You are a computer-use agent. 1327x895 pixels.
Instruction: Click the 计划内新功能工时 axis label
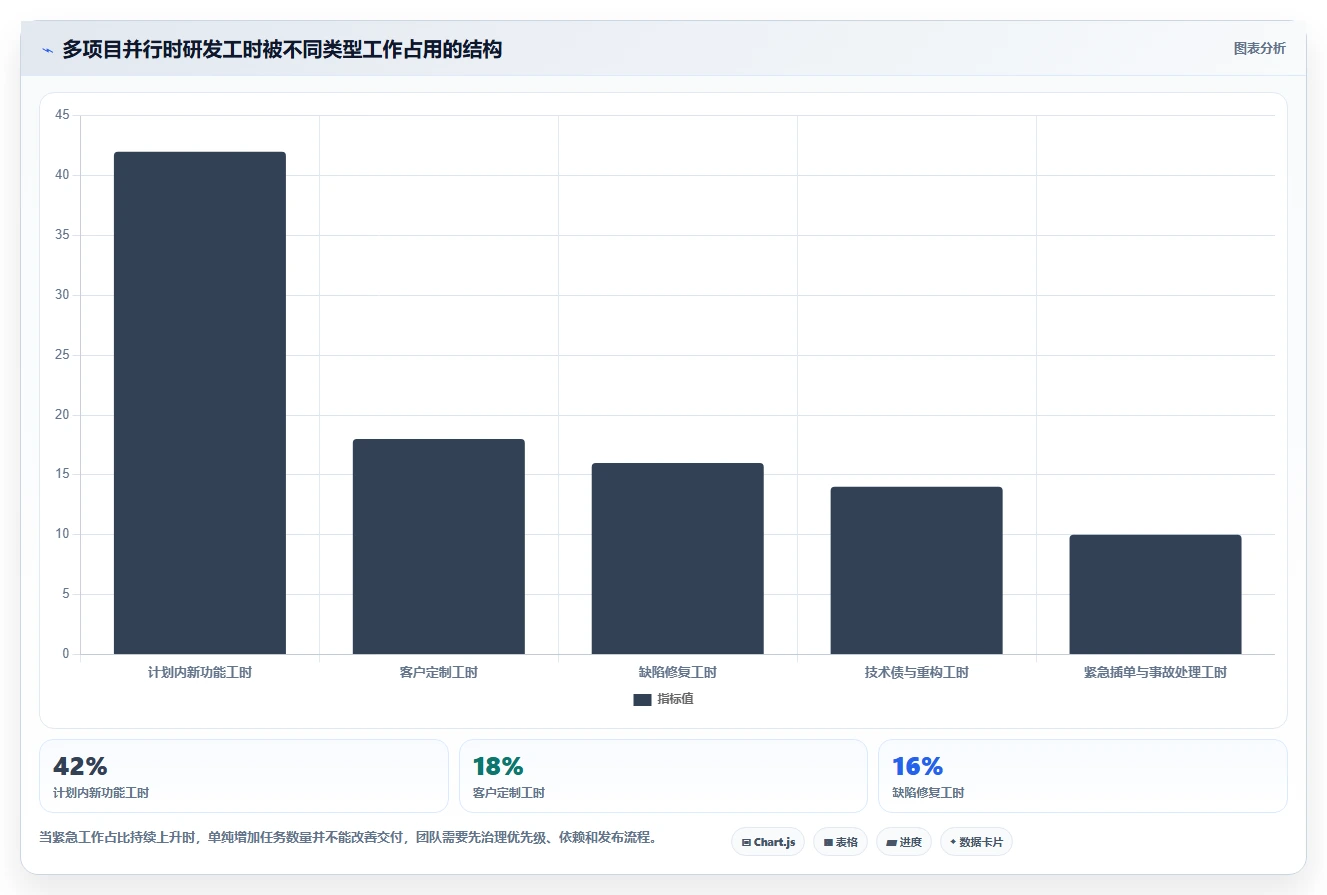point(200,673)
